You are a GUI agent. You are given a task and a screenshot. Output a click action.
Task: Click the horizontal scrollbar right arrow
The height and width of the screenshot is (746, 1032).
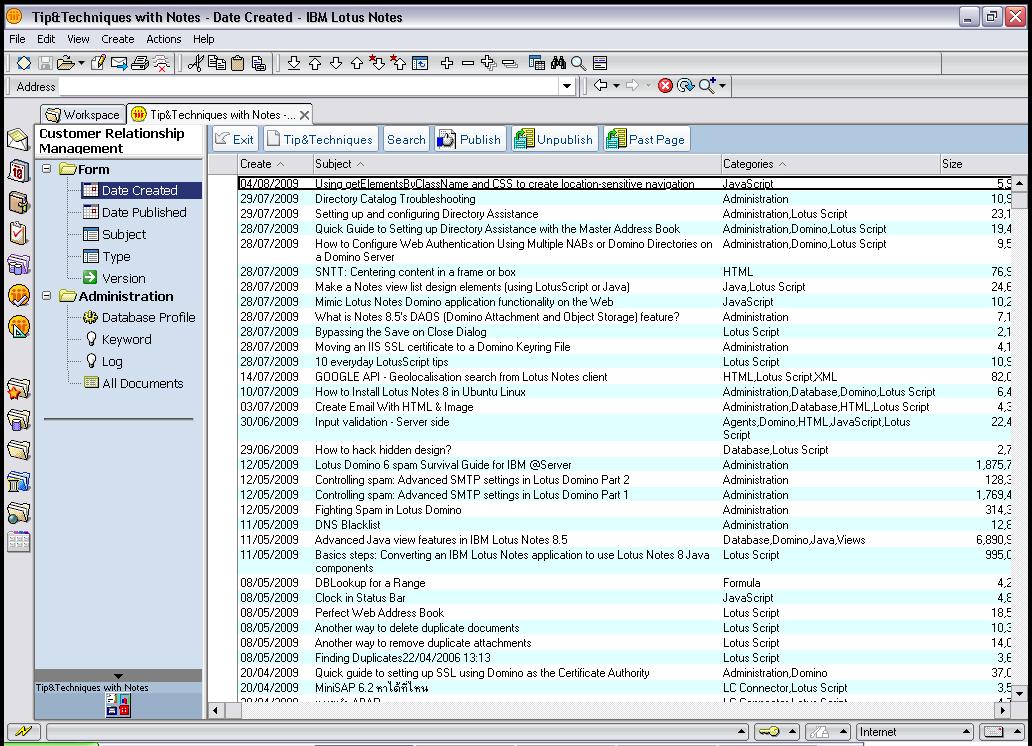1002,710
